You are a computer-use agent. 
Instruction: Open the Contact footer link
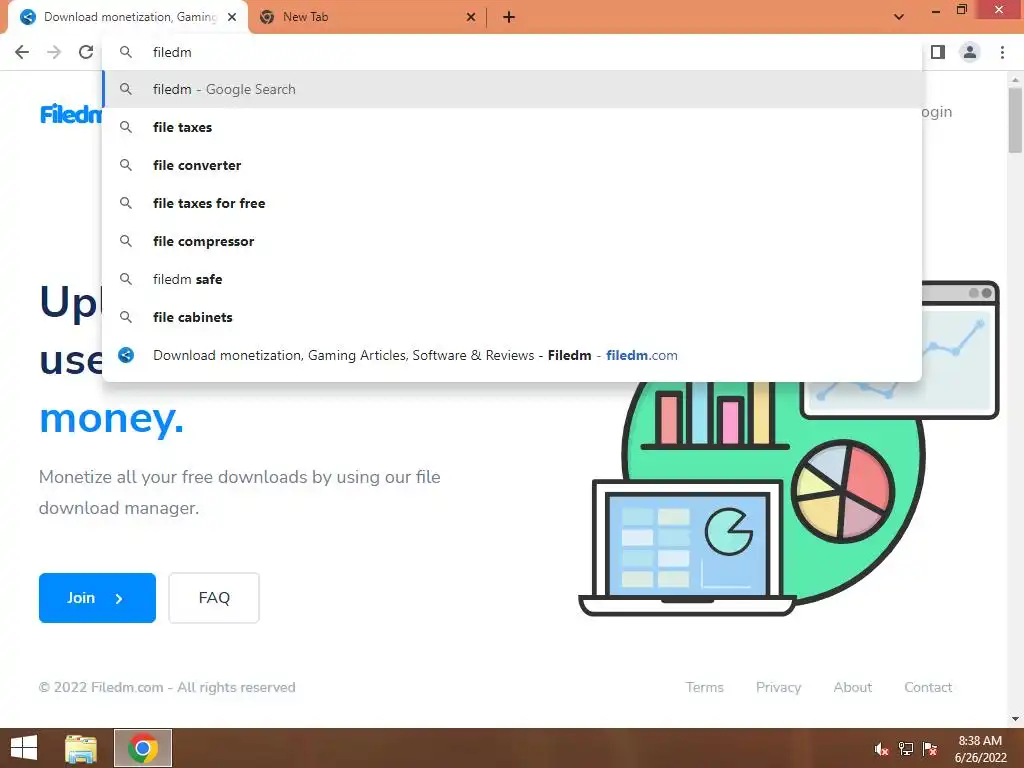(928, 687)
